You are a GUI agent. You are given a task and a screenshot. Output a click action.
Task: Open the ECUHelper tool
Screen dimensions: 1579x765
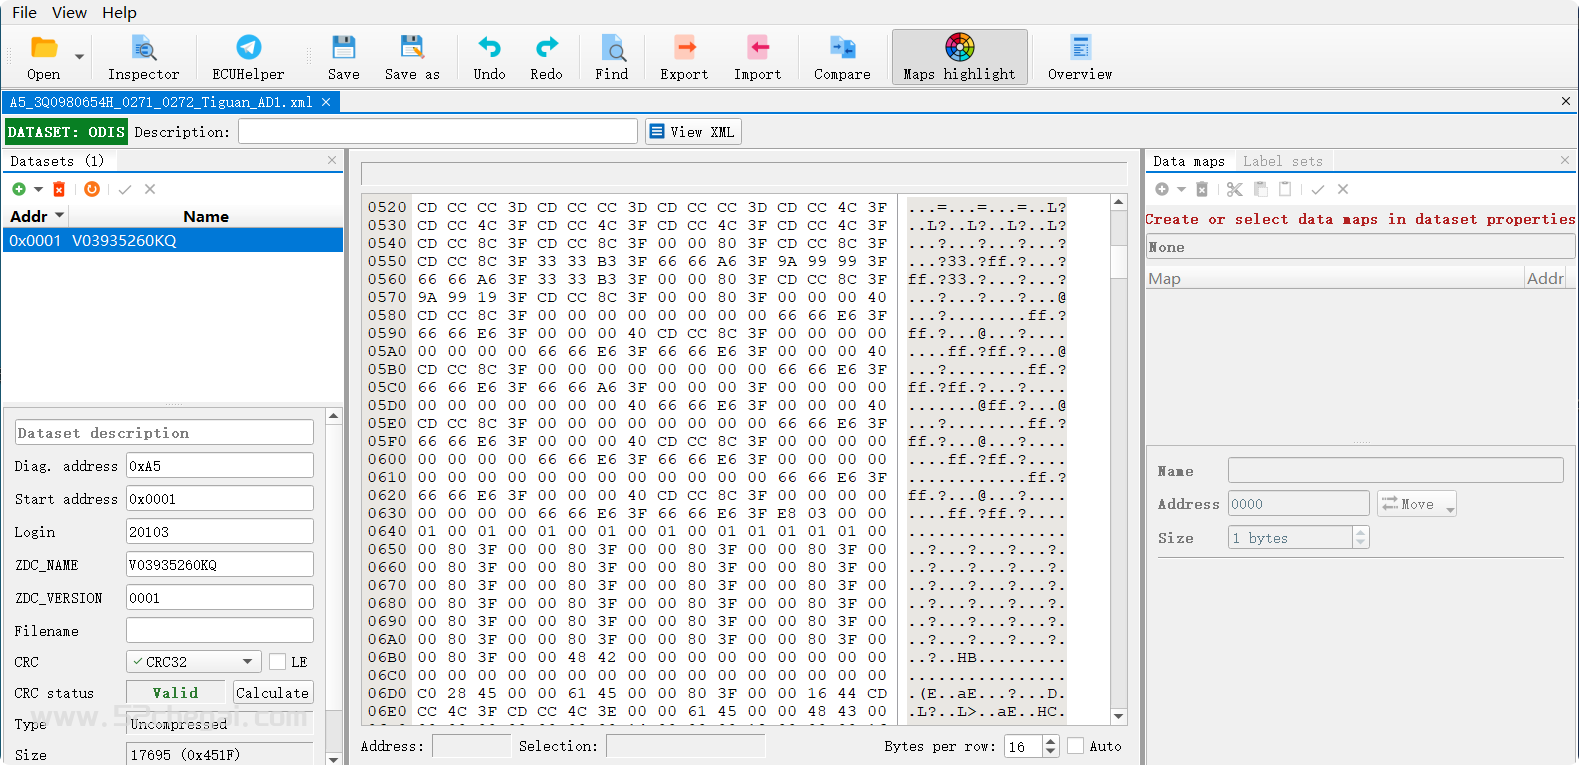[248, 57]
